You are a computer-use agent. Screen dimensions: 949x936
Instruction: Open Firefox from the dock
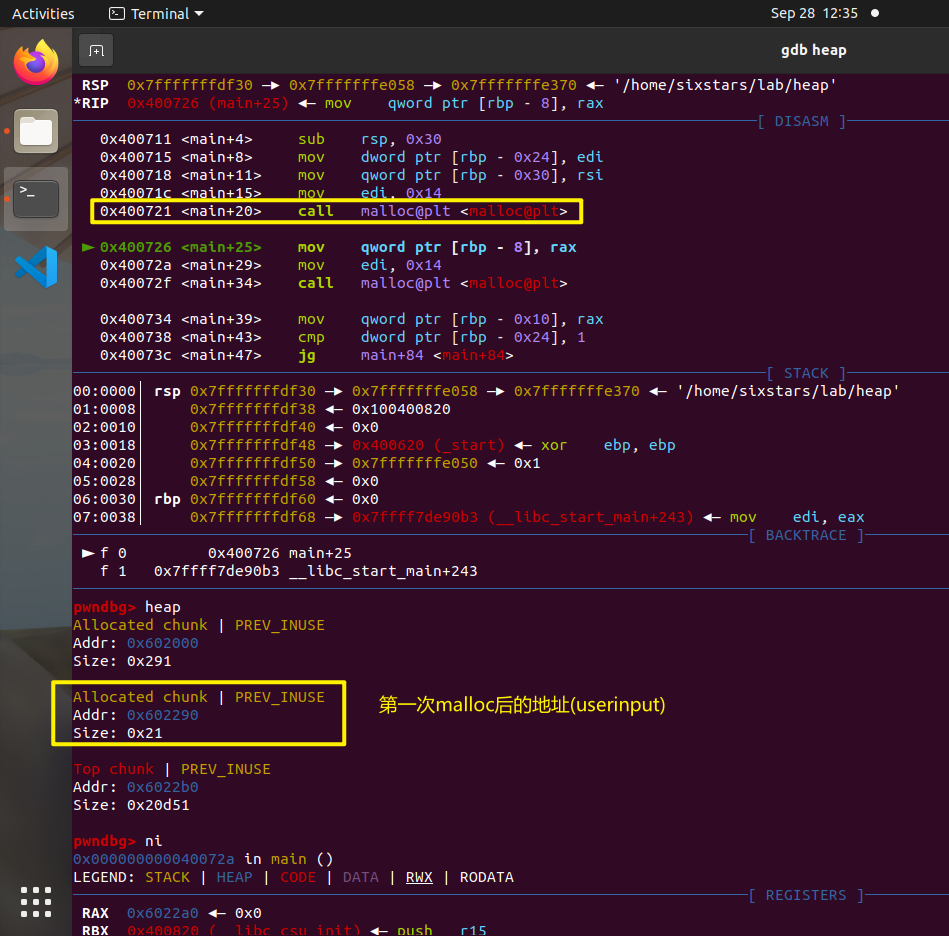36,62
